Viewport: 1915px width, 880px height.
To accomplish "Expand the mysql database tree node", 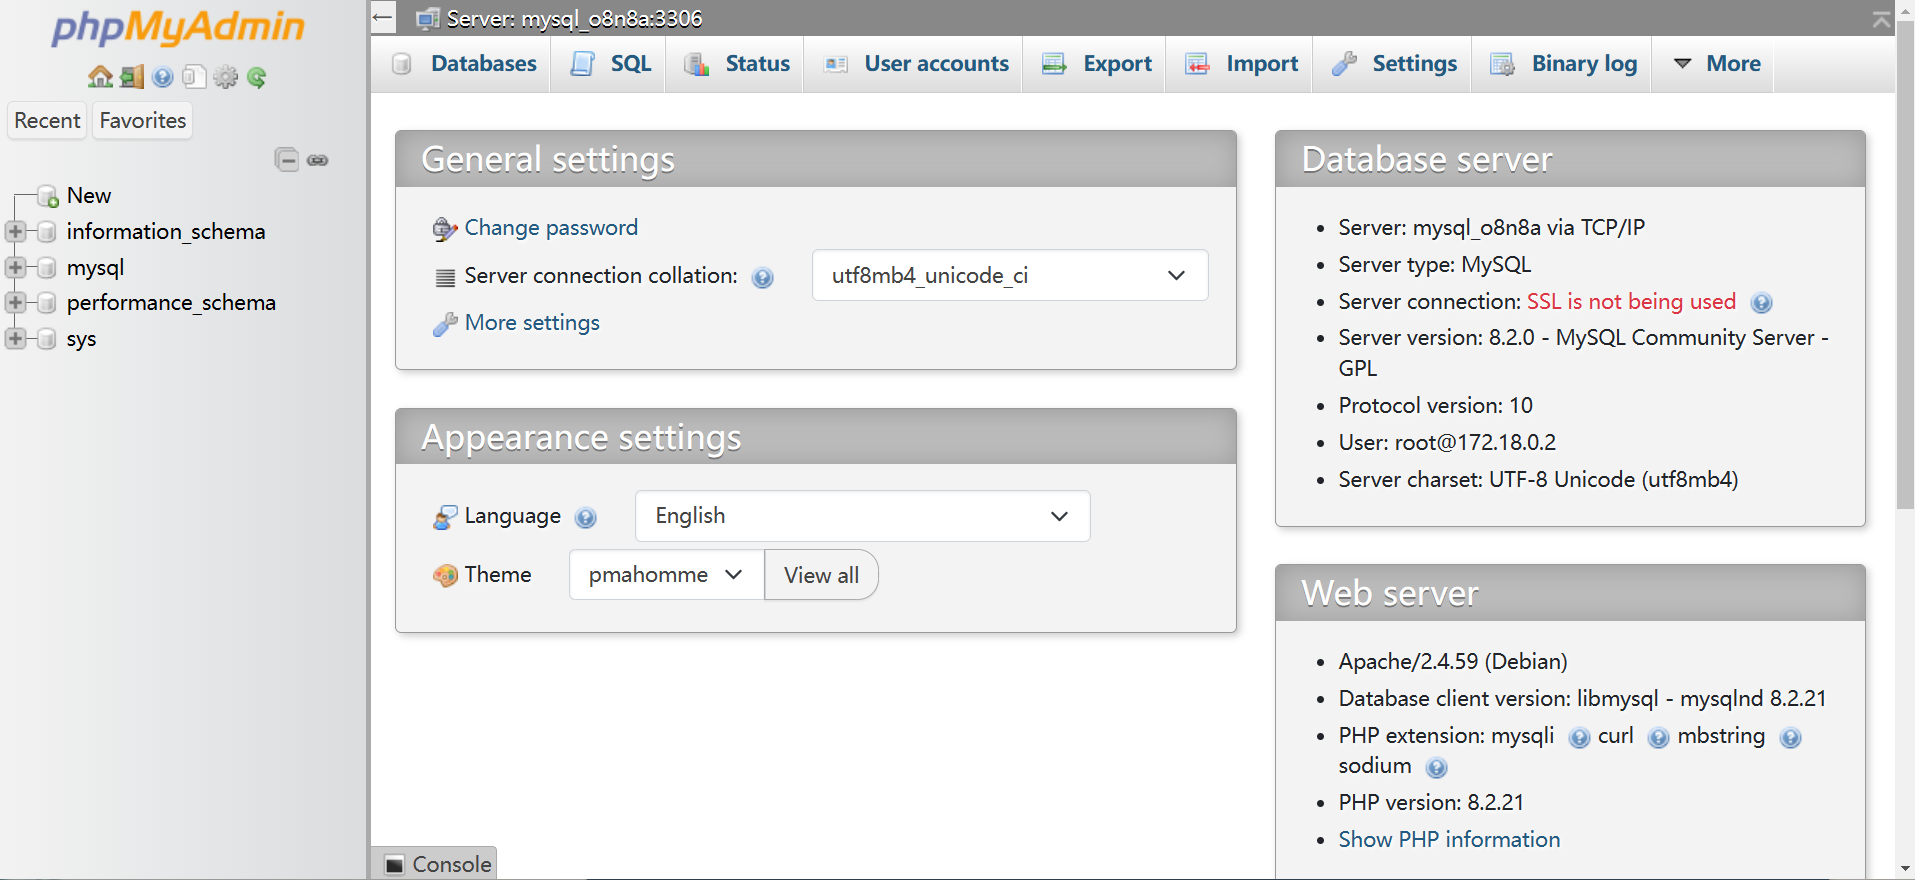I will (x=15, y=268).
